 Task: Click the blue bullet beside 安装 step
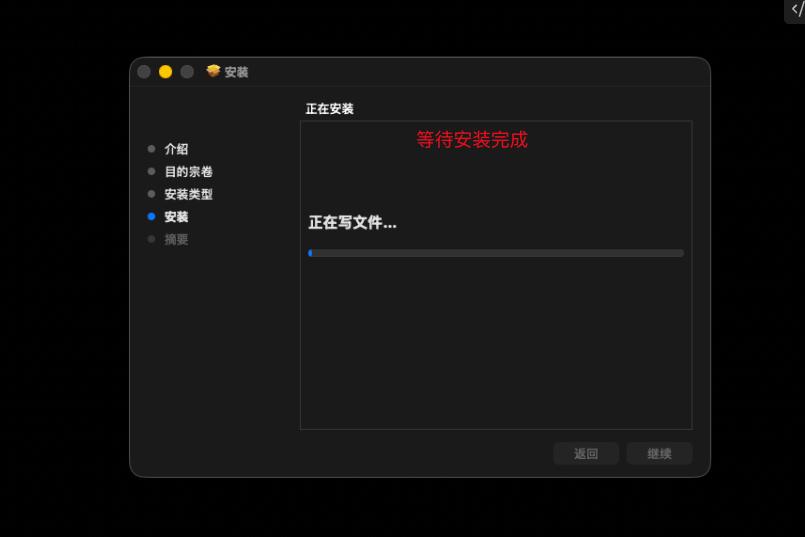point(151,217)
